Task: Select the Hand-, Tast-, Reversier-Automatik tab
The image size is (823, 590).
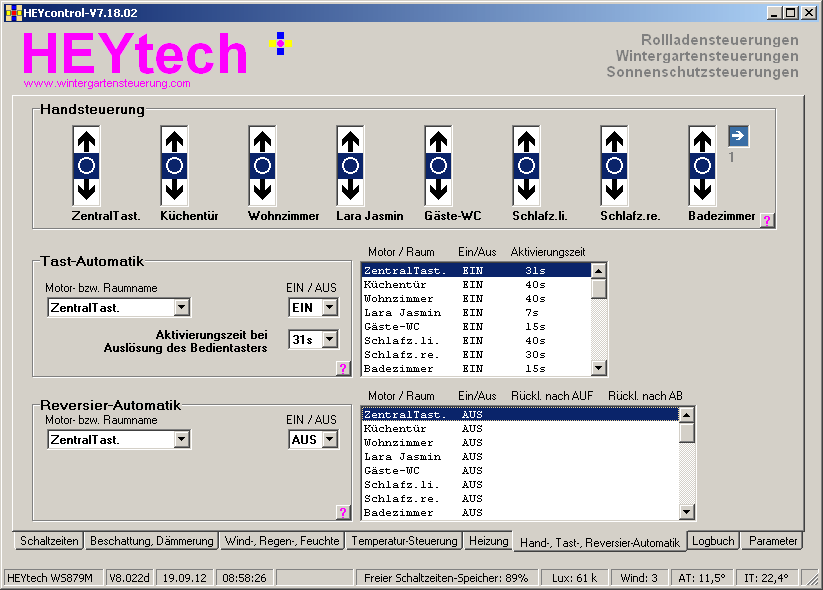Action: pos(599,542)
